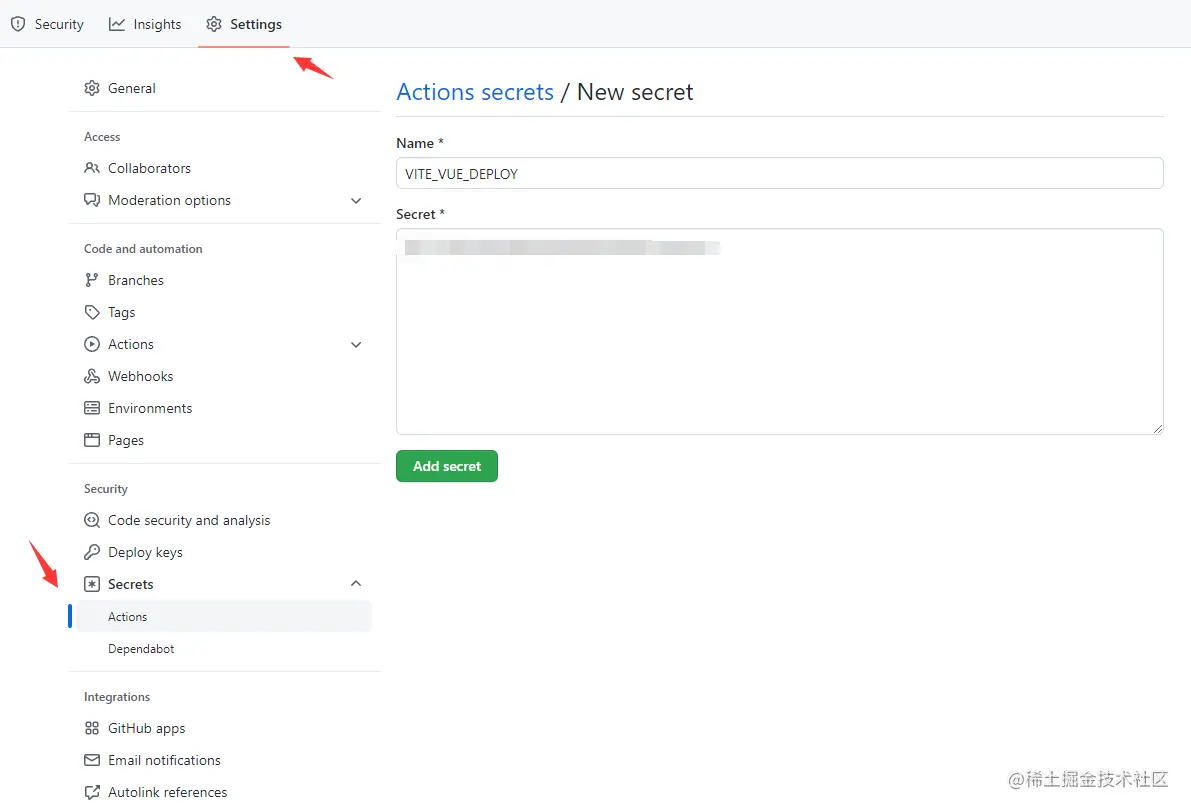Open Environments settings
This screenshot has width=1191, height=812.
224,408
